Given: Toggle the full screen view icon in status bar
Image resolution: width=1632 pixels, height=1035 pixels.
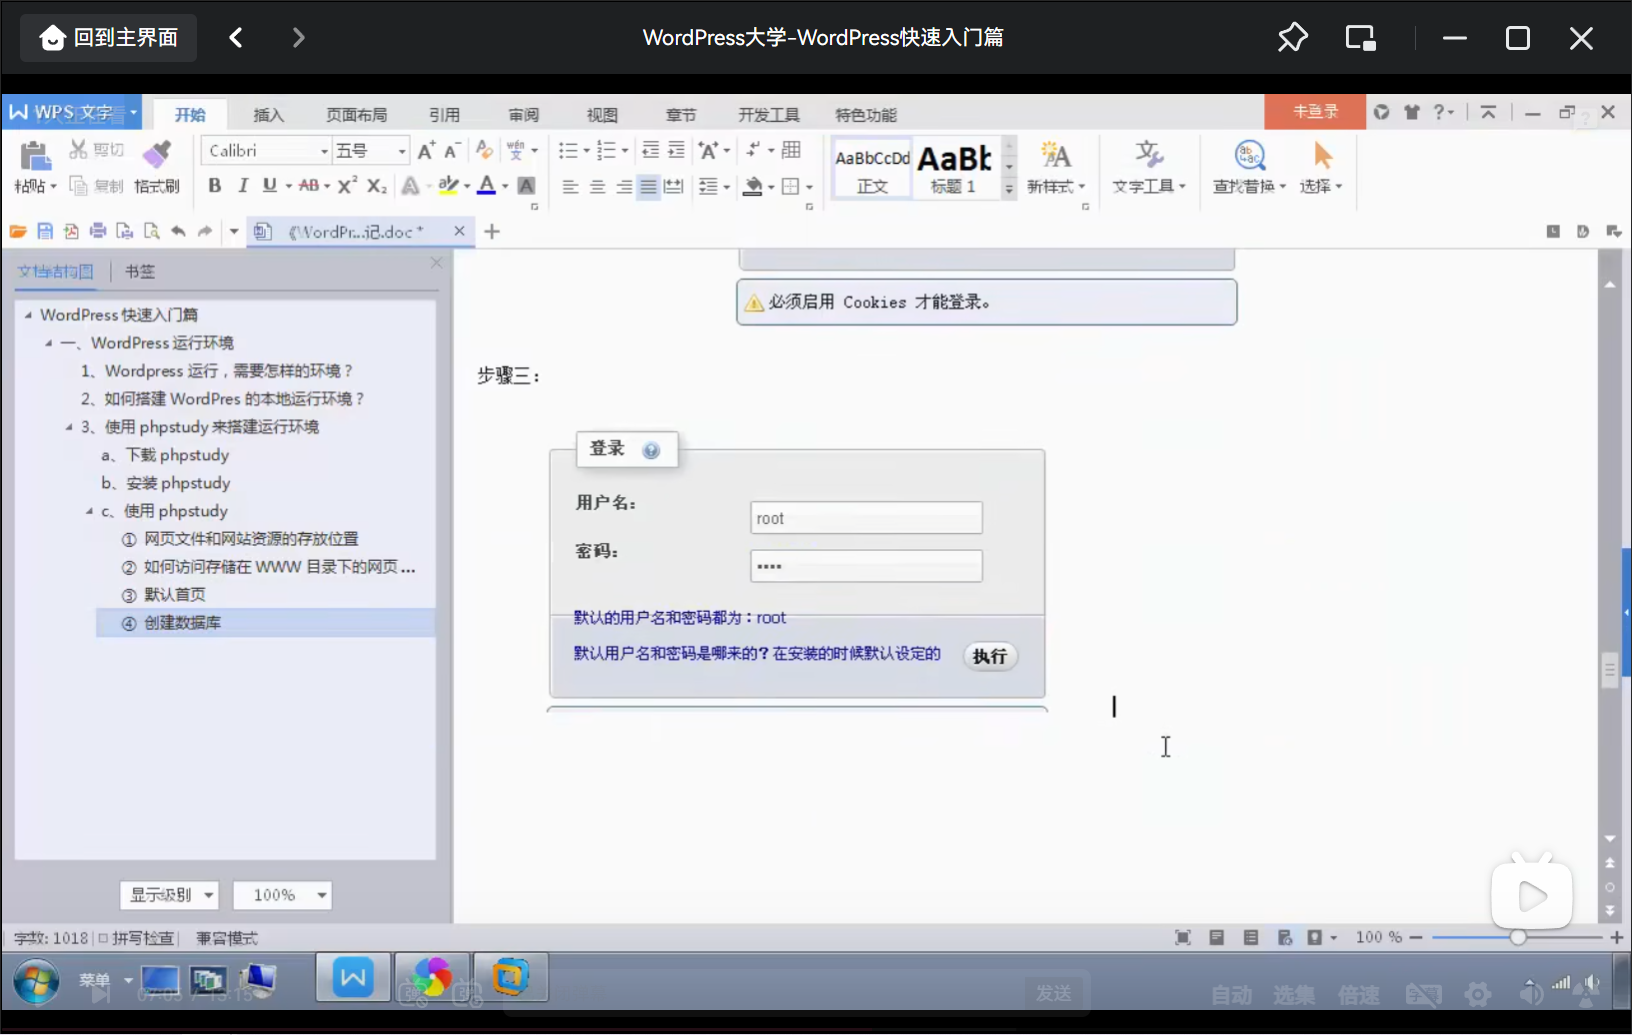Looking at the screenshot, I should coord(1183,937).
